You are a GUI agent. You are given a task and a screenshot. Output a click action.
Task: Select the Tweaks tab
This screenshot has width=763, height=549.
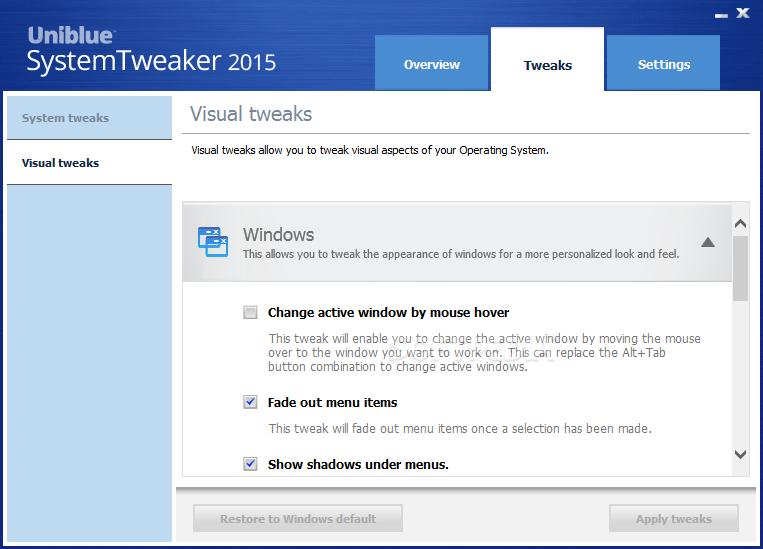[x=547, y=59]
